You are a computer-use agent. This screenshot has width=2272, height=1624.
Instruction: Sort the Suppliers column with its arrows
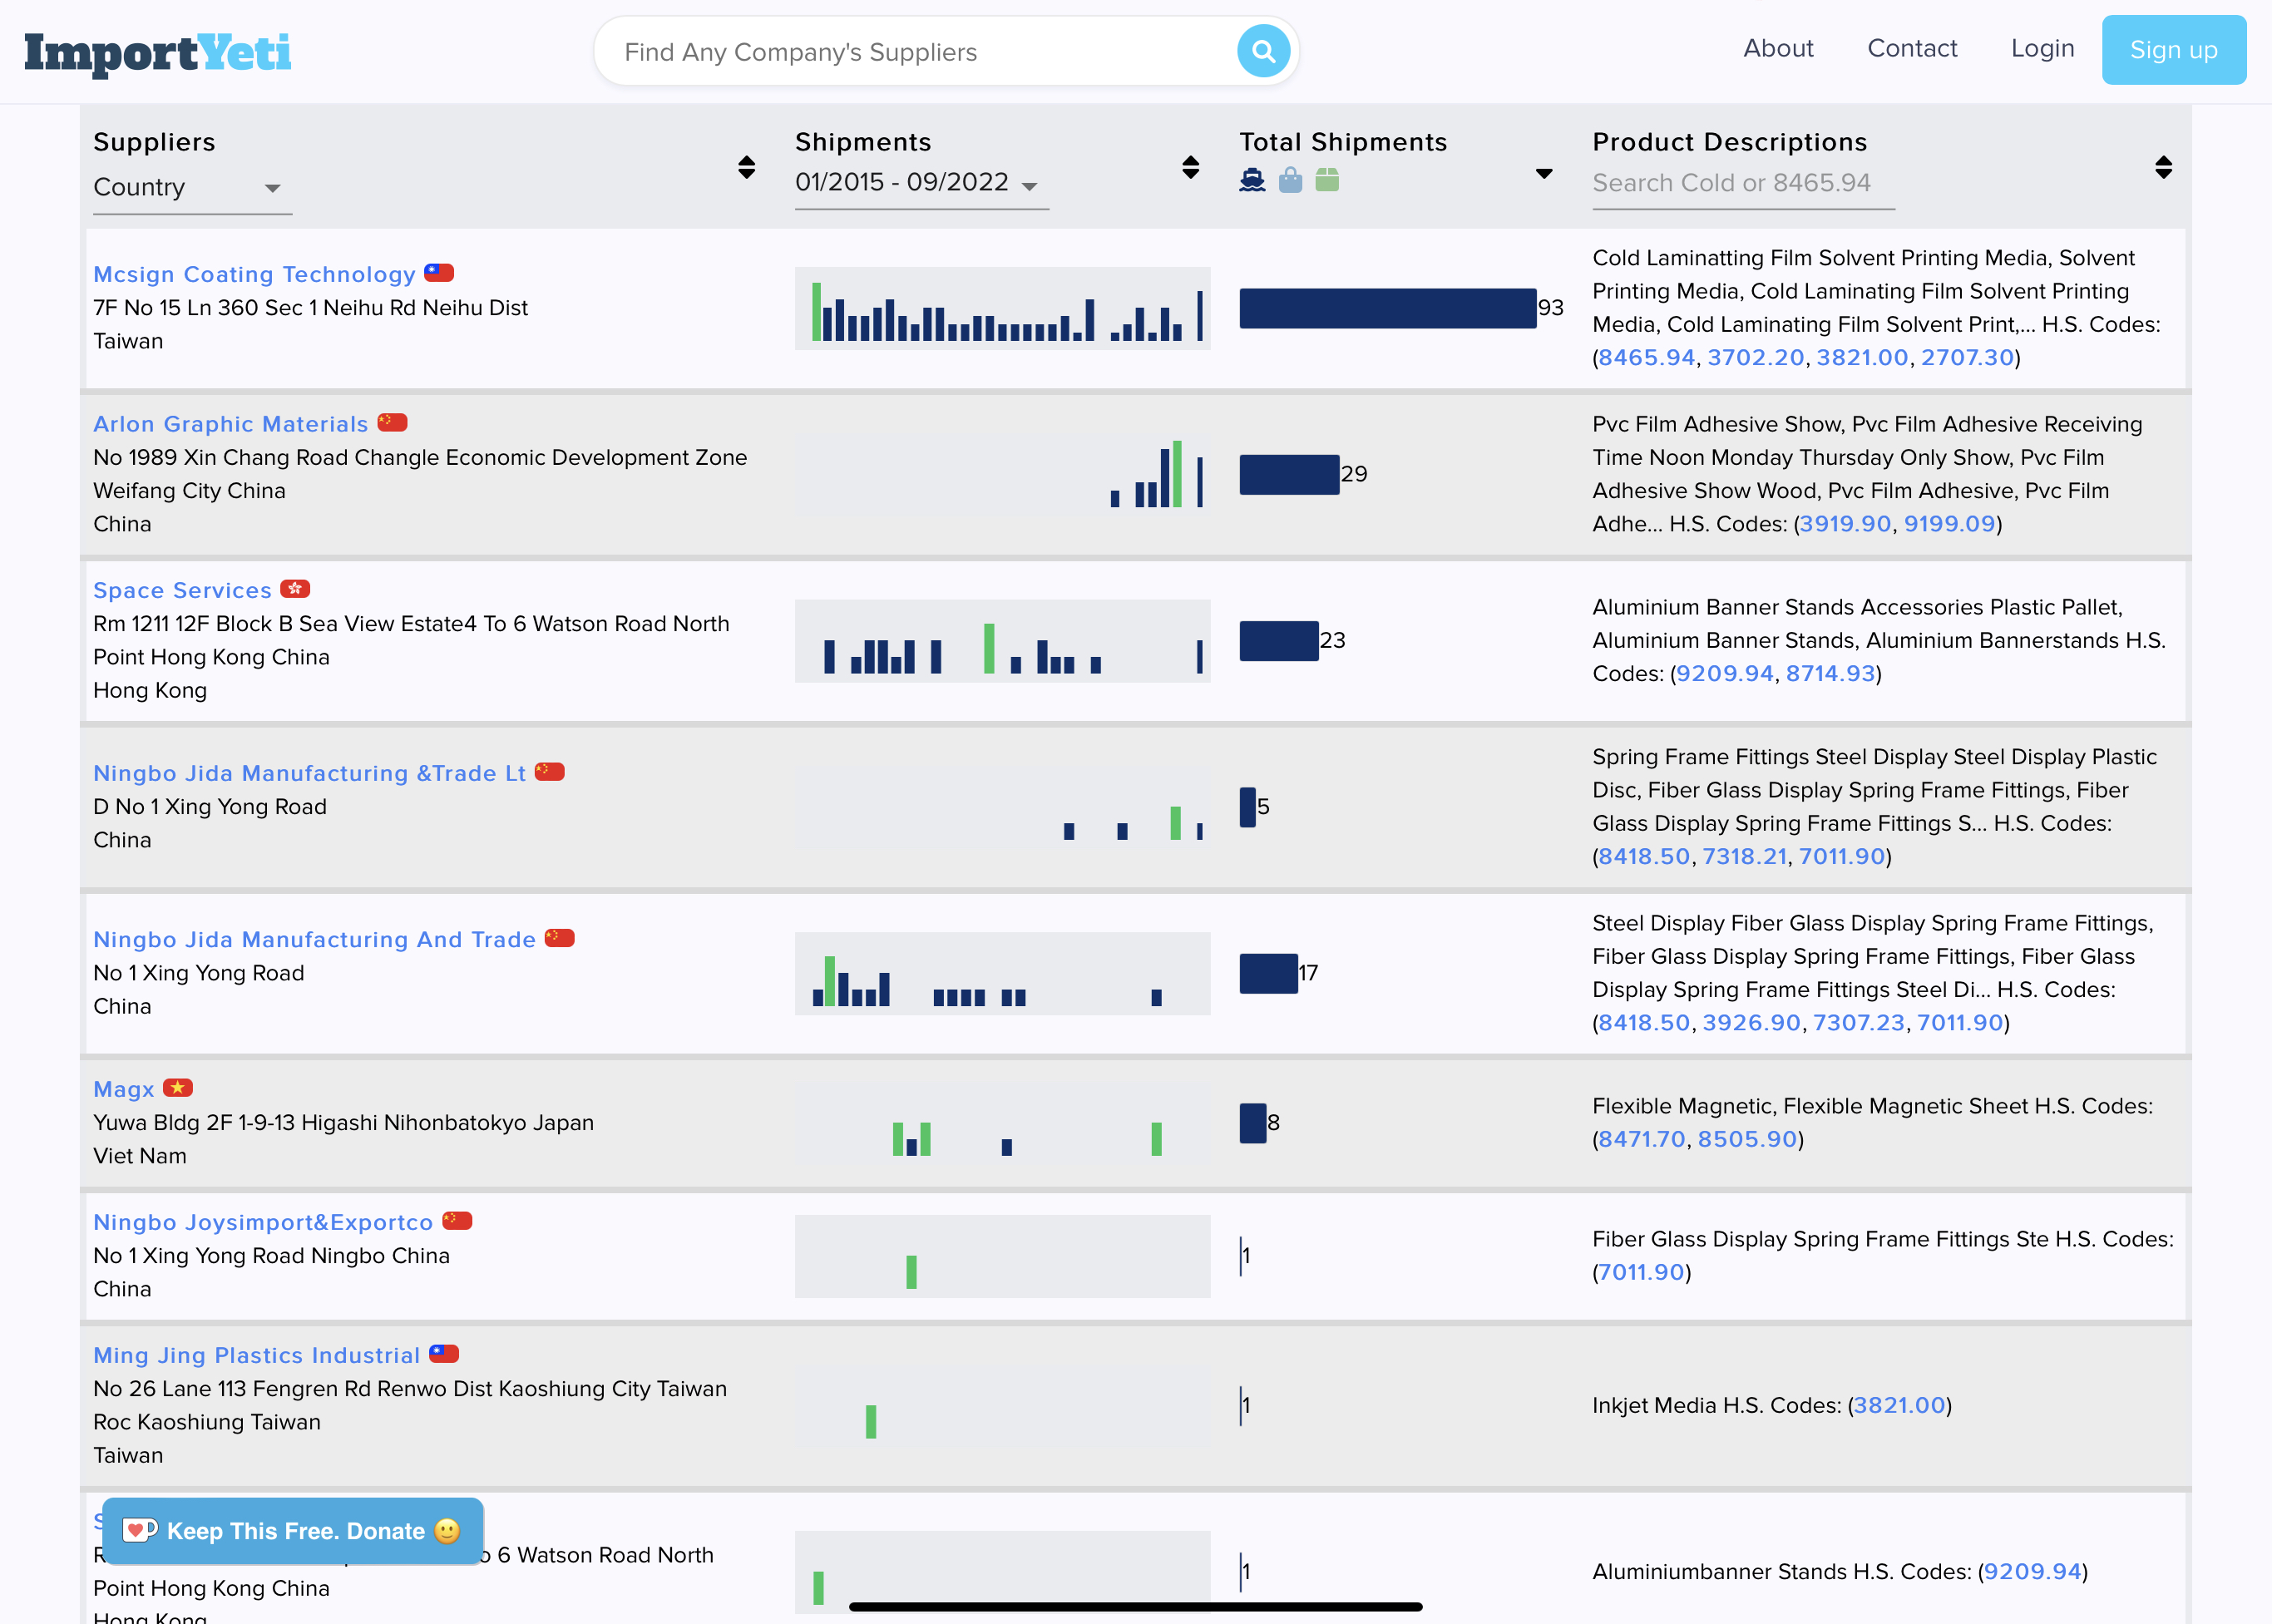click(746, 167)
